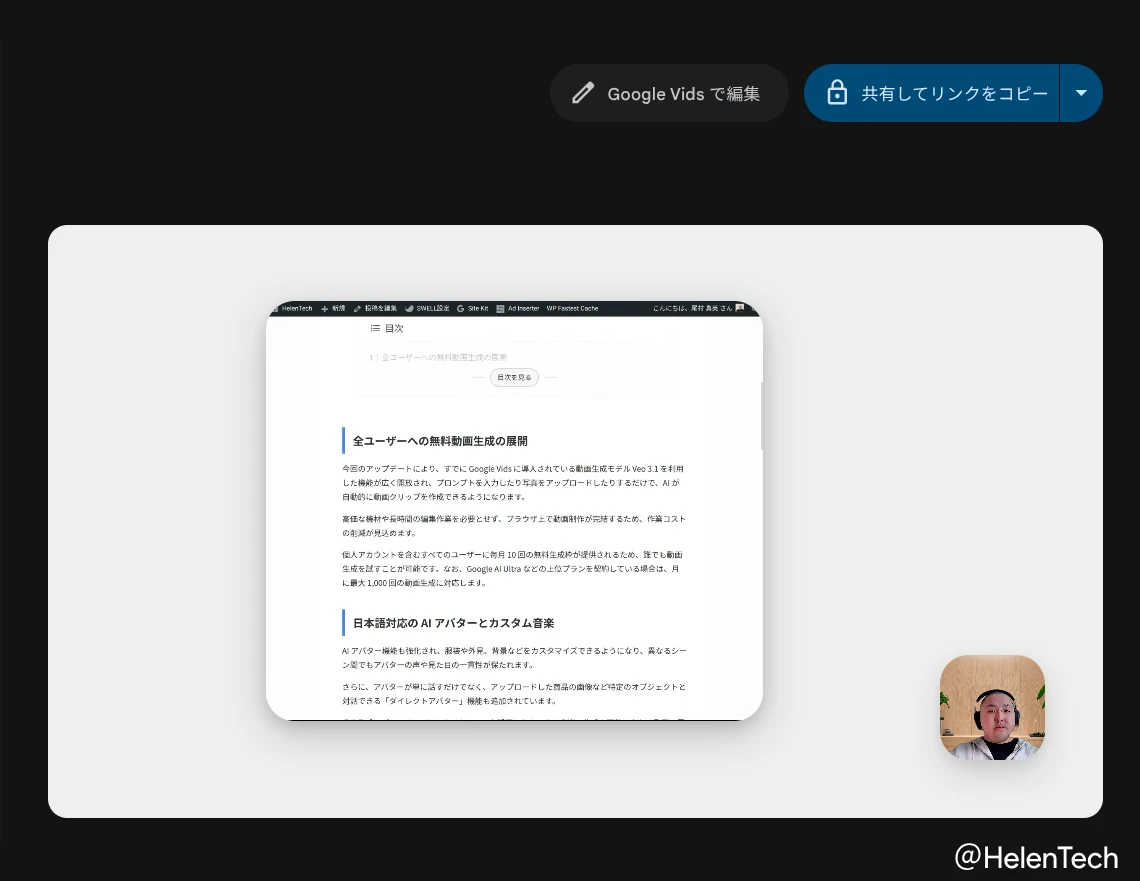
Task: Click WP Fastest Cache in admin bar
Action: pyautogui.click(x=572, y=308)
